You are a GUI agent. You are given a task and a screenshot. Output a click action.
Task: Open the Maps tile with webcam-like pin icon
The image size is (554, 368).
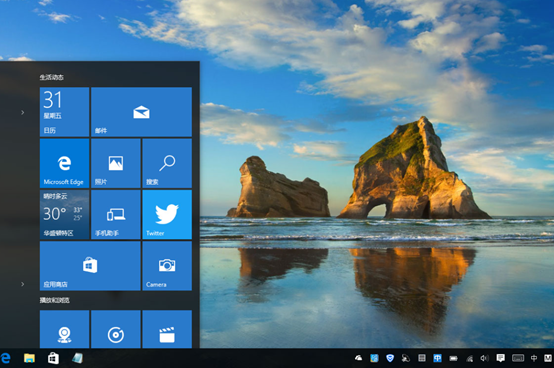pos(64,329)
